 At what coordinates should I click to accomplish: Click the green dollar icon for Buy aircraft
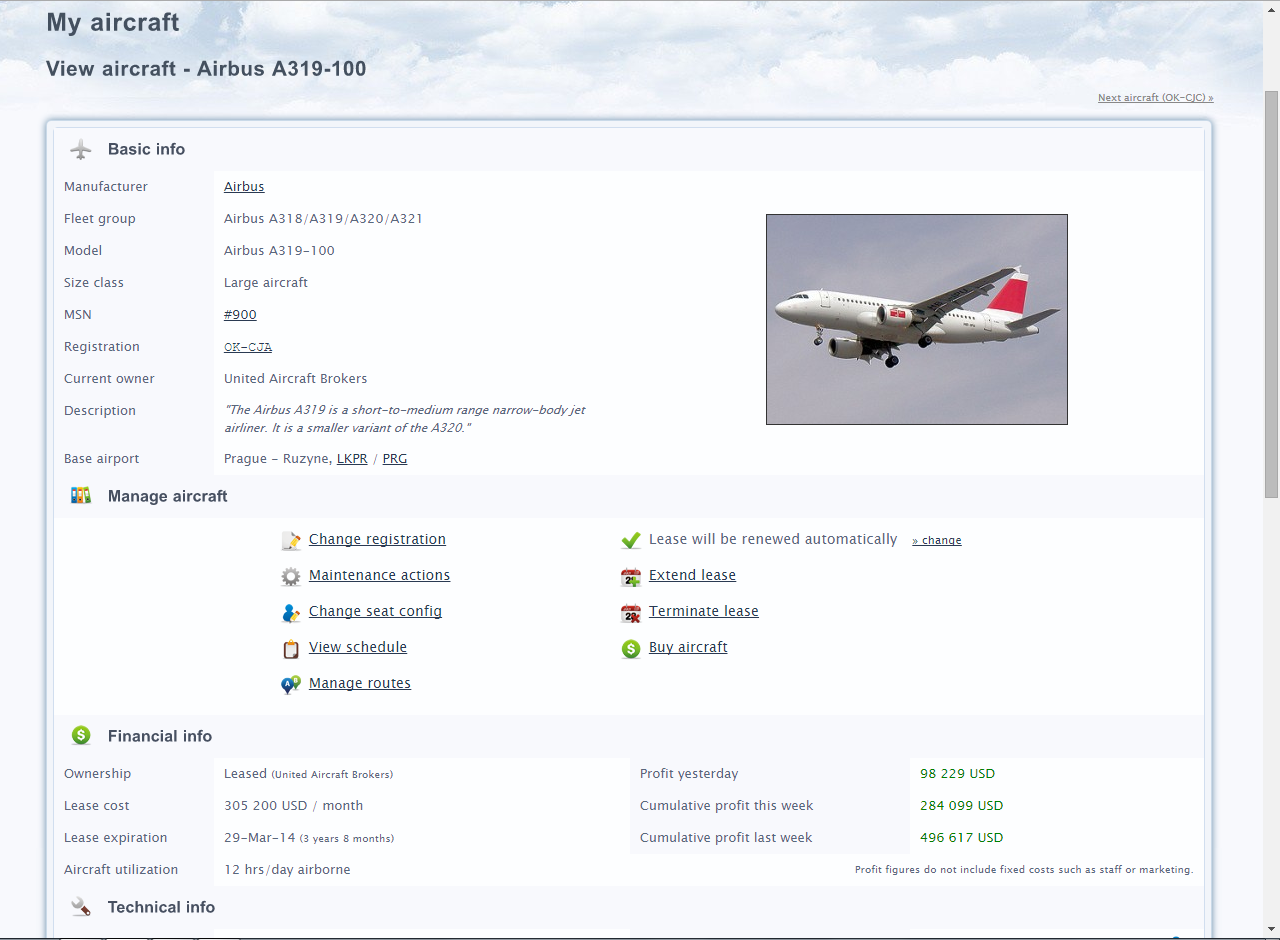[x=631, y=649]
